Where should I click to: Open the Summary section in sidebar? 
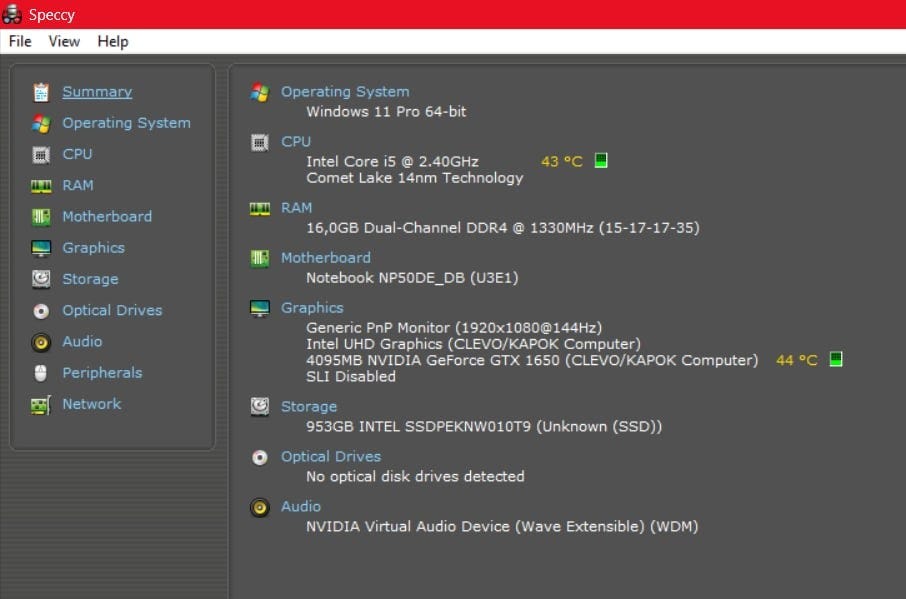point(97,92)
